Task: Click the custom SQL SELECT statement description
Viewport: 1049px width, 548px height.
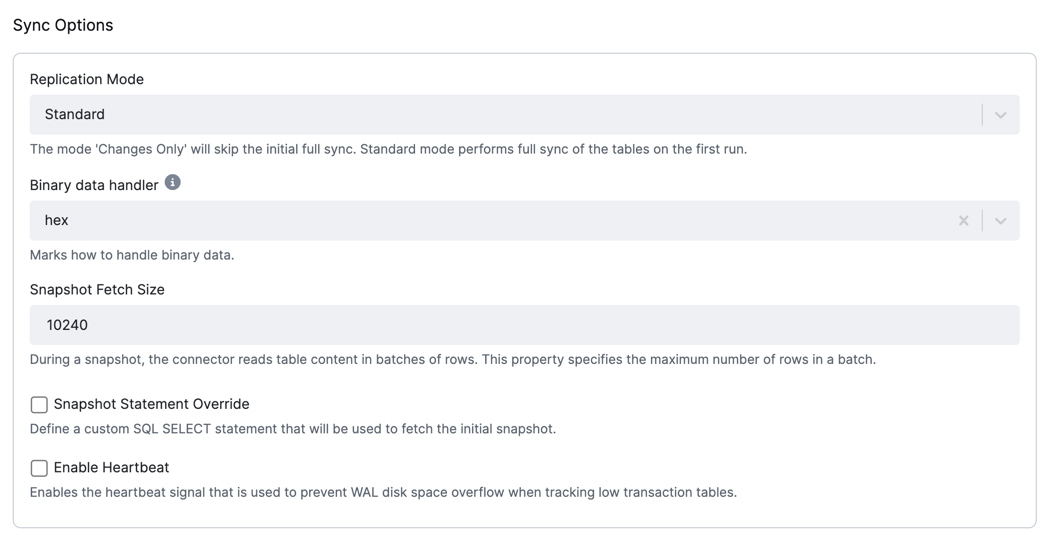Action: (x=293, y=429)
